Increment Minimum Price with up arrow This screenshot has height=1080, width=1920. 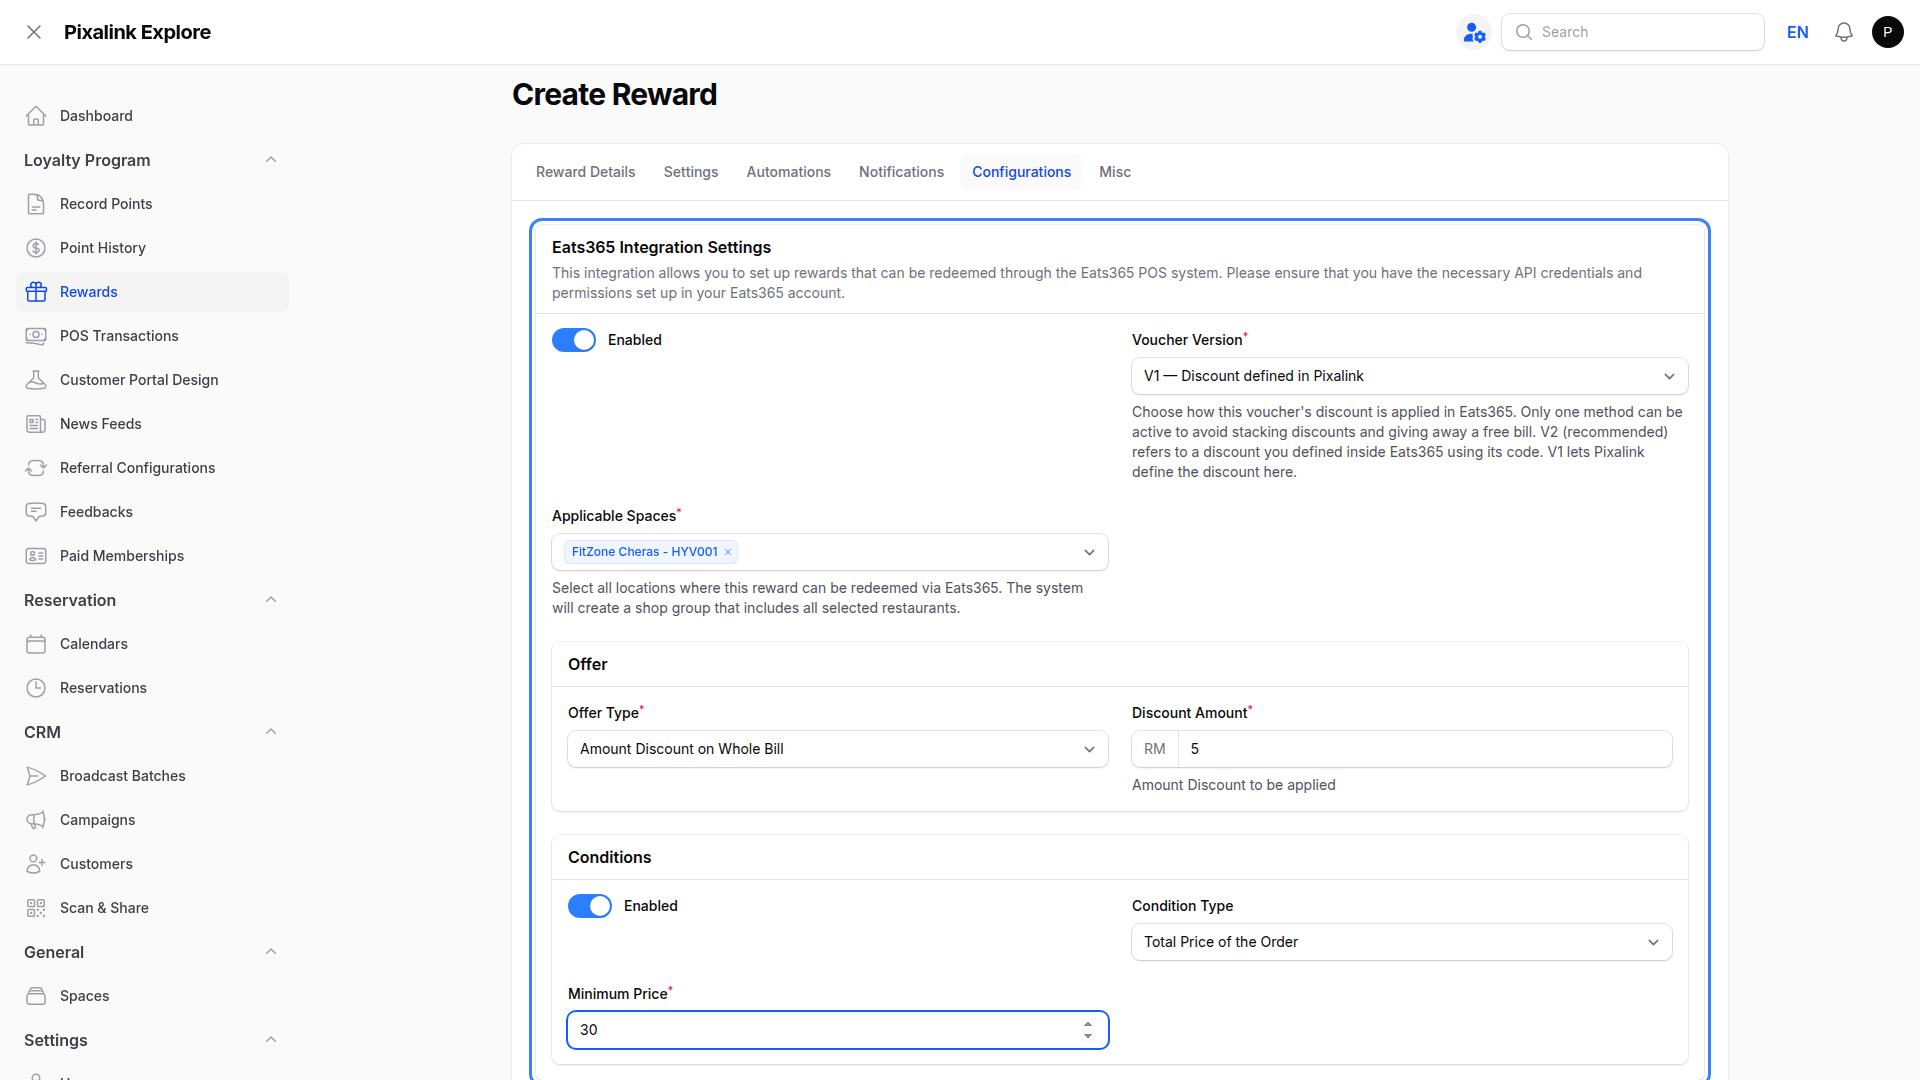click(1088, 1024)
